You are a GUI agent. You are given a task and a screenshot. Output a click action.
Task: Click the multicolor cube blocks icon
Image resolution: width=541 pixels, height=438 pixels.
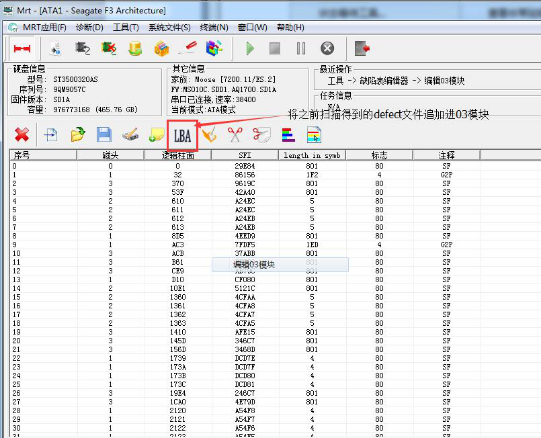pos(214,49)
